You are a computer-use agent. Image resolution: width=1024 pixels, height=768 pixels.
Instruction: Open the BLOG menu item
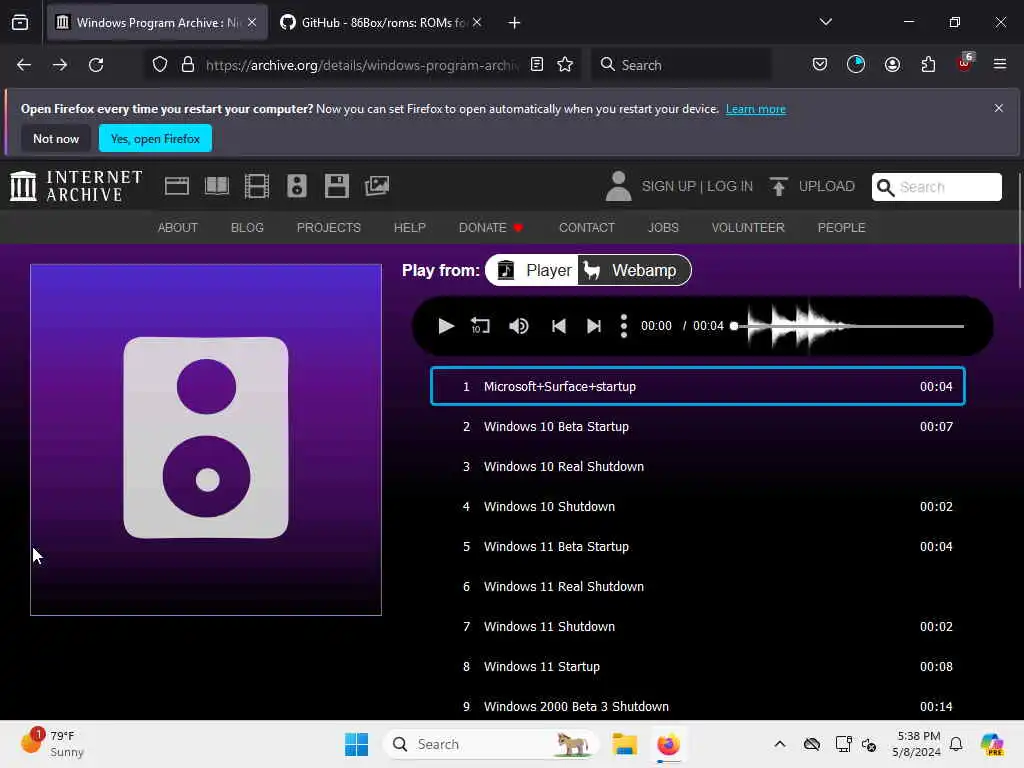coord(247,227)
